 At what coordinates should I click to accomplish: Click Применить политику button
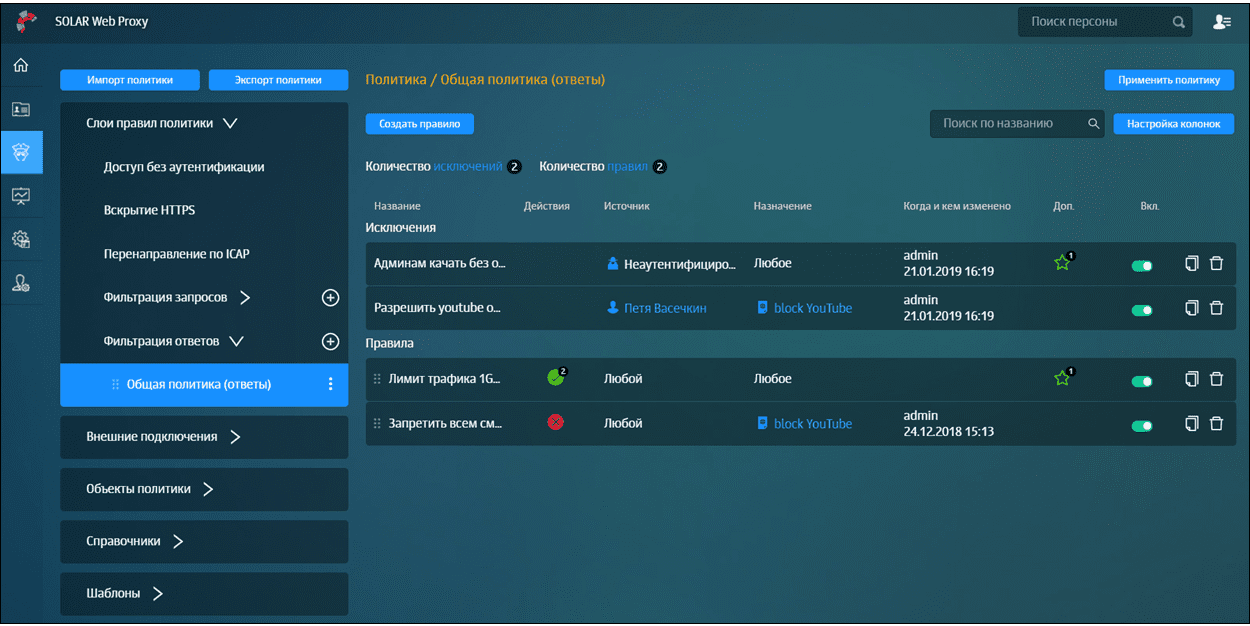pos(1169,80)
